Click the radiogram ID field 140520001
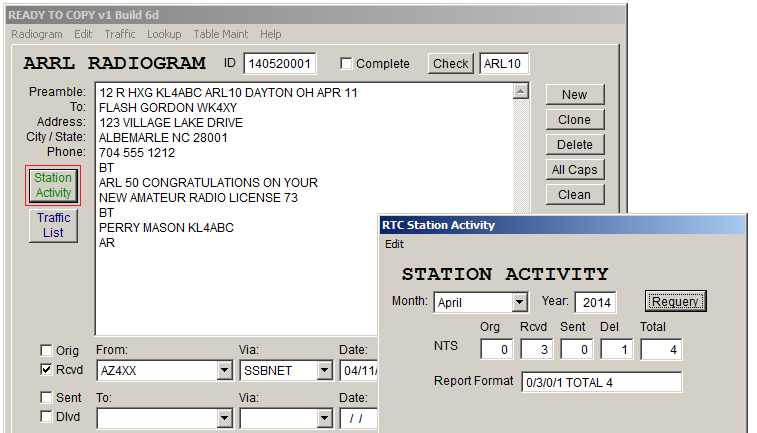 click(280, 64)
